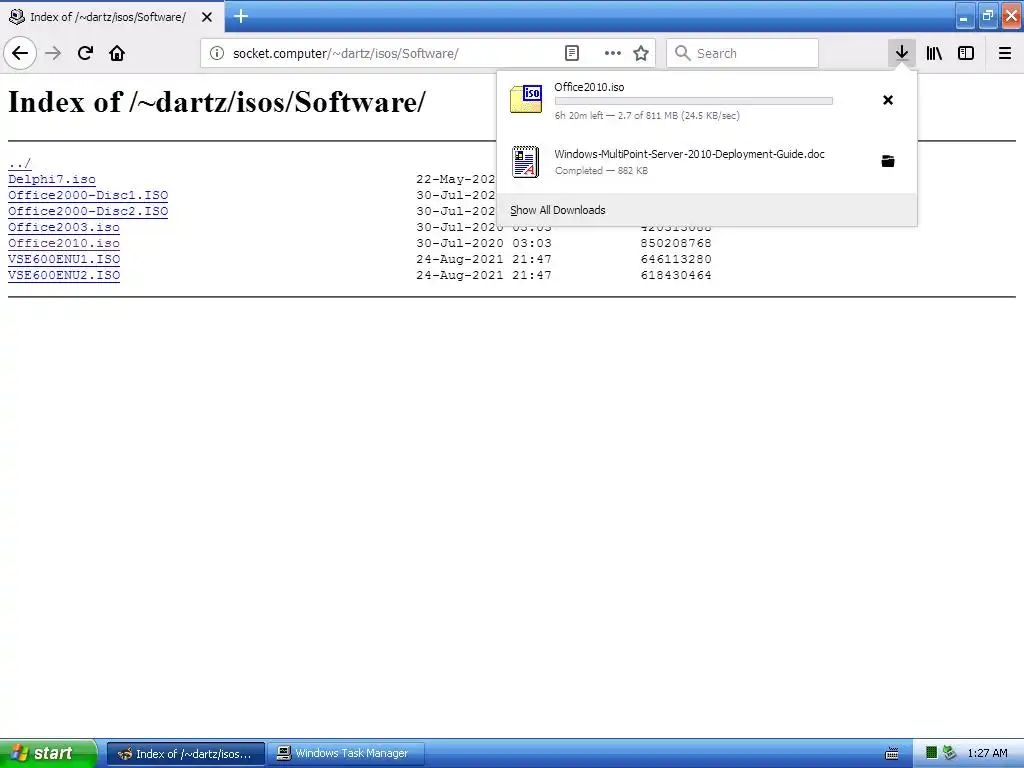Click the network connection tray icon
Viewport: 1024px width, 768px height.
tap(950, 753)
